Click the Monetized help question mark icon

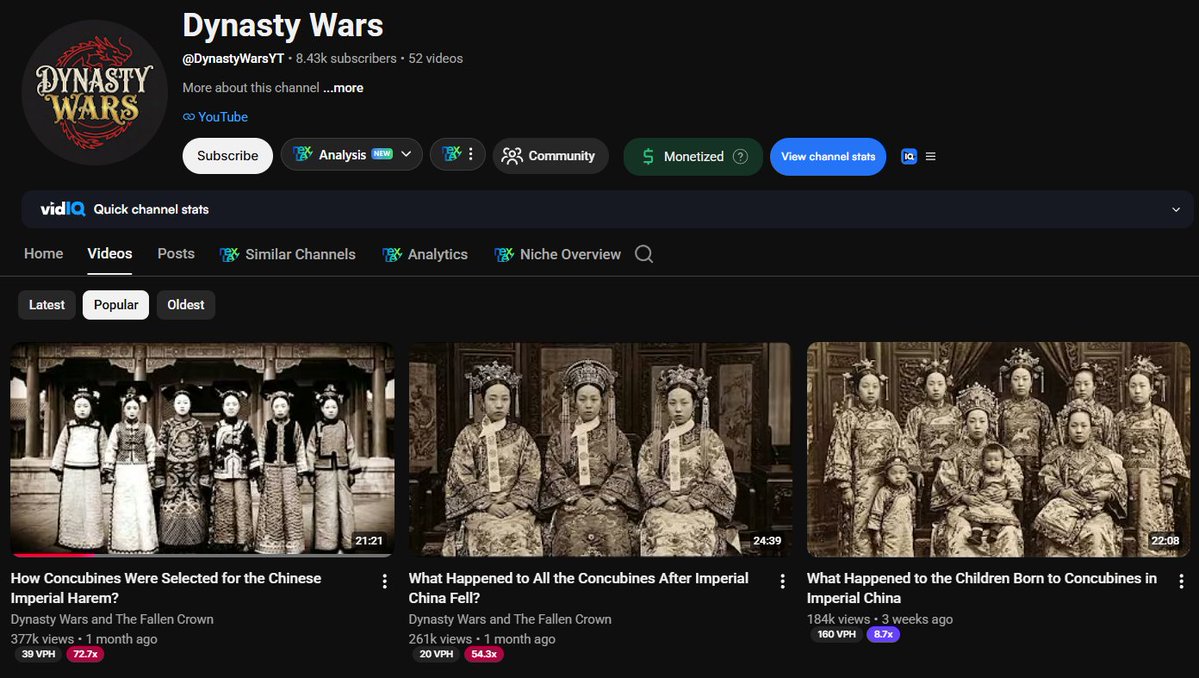740,157
